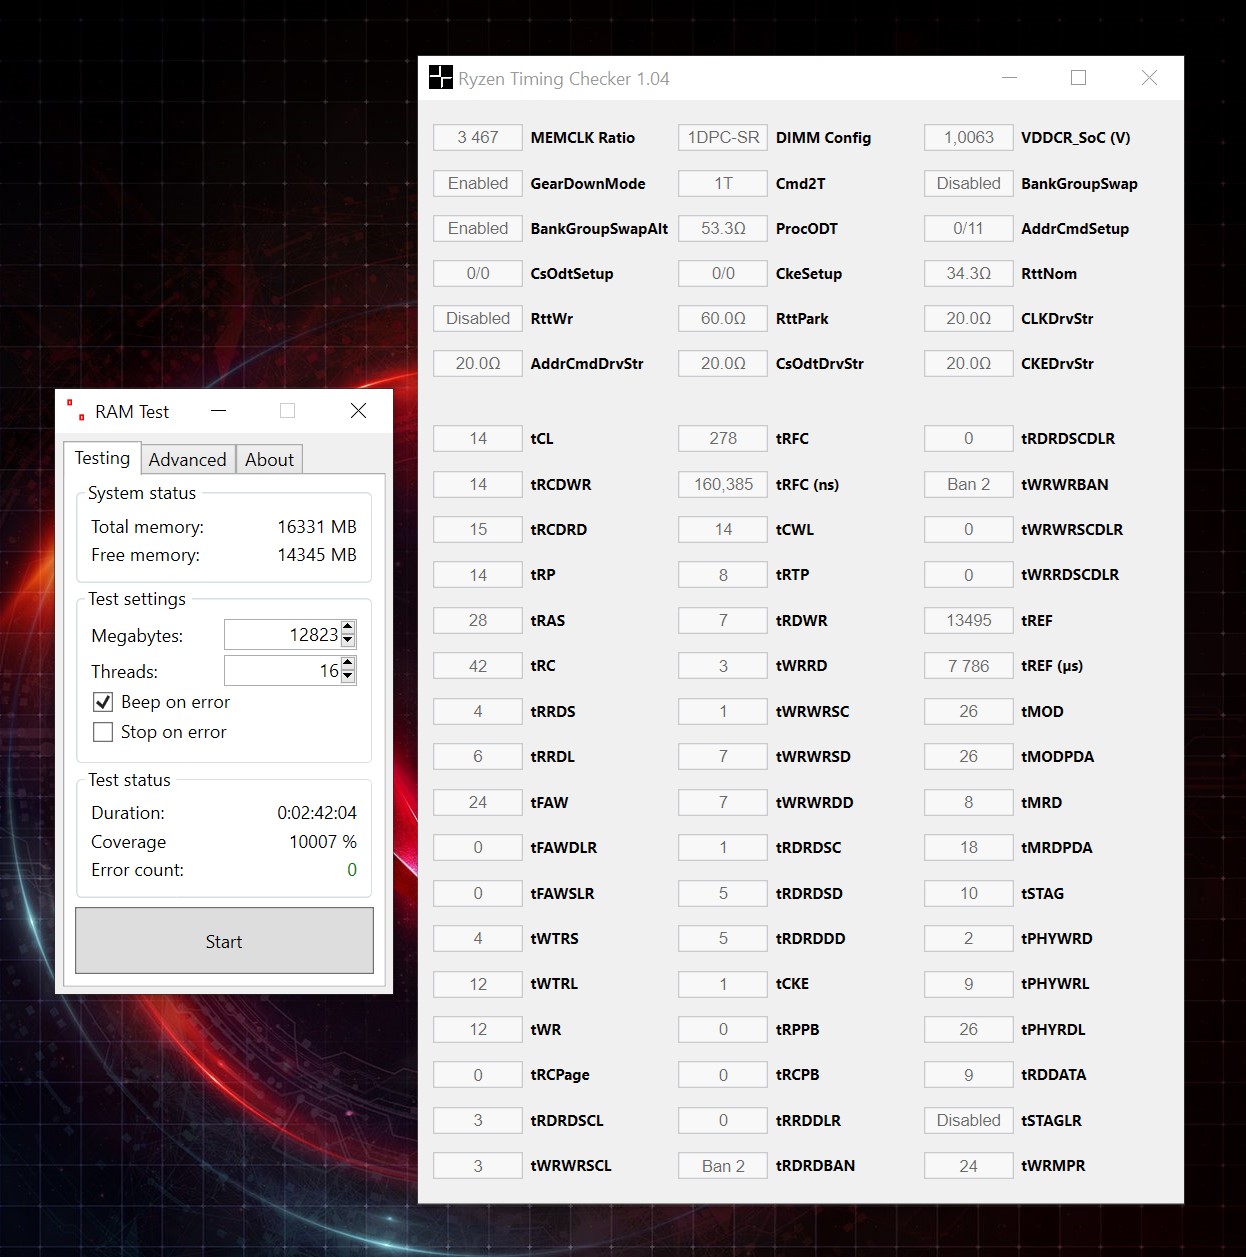Select the tRCDRD value 15

point(478,529)
